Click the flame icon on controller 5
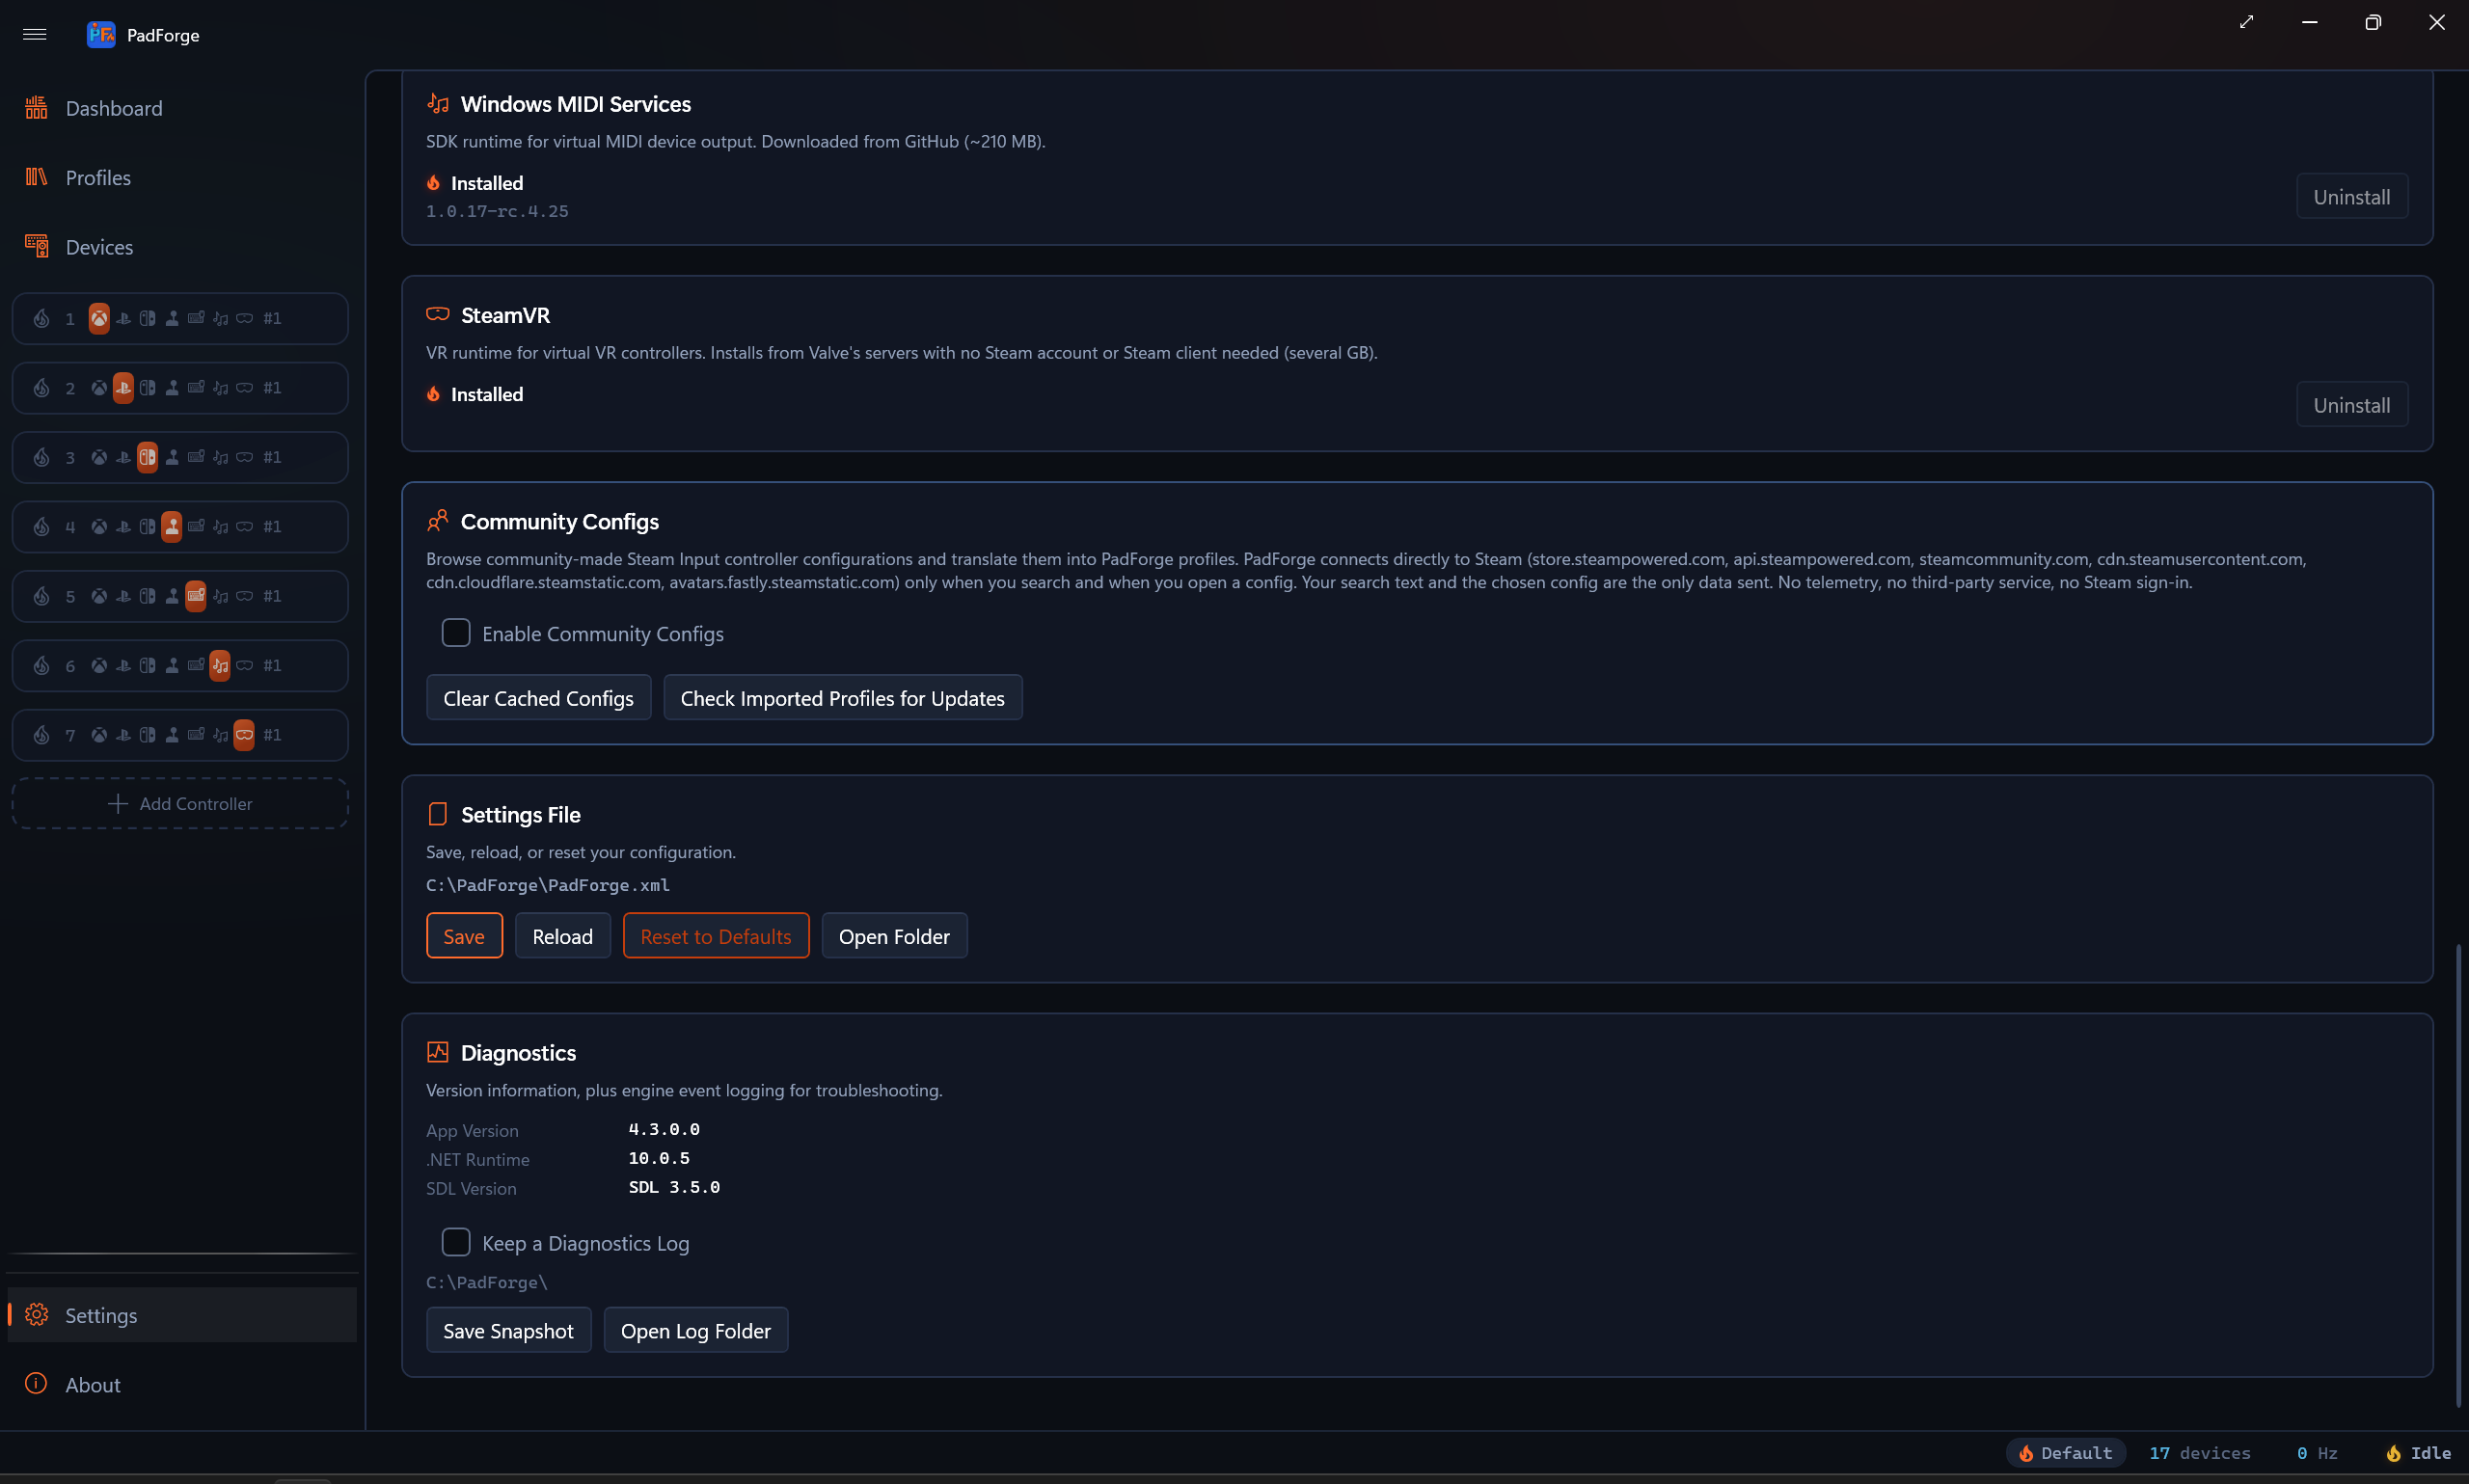The width and height of the screenshot is (2469, 1484). tap(41, 596)
